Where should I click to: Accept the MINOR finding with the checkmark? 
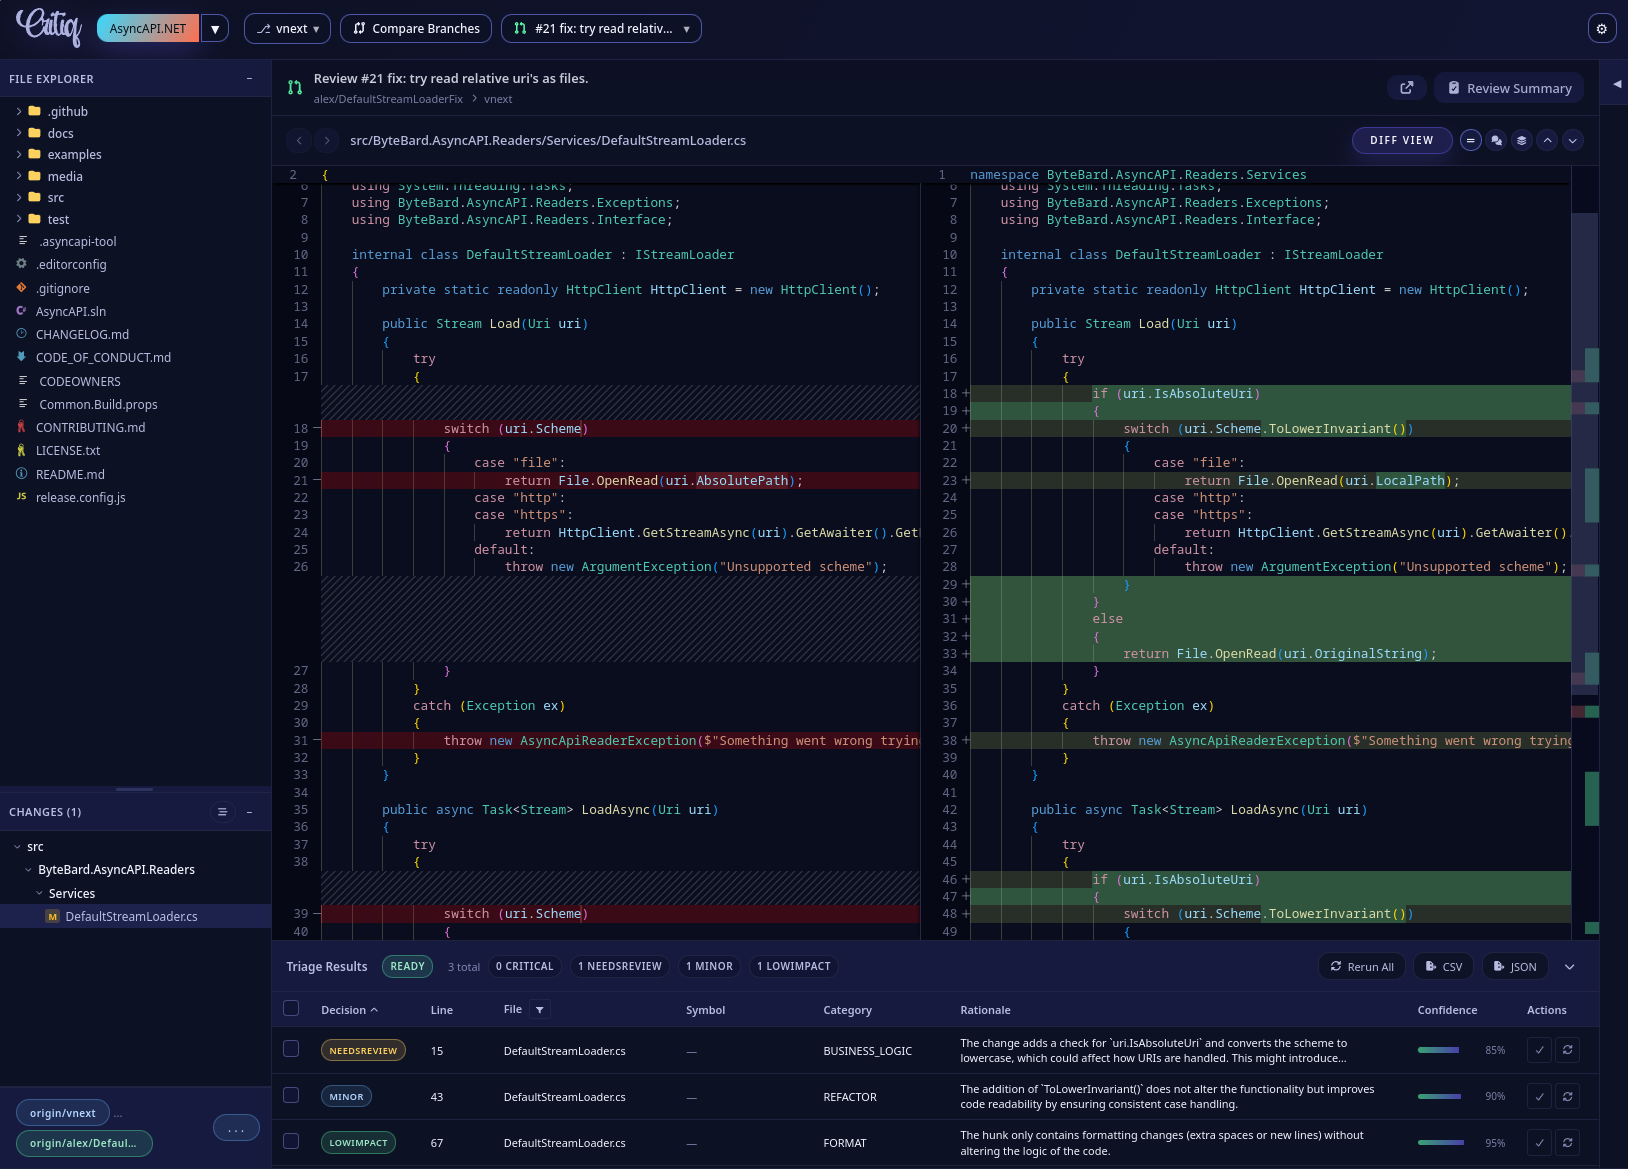click(1539, 1096)
